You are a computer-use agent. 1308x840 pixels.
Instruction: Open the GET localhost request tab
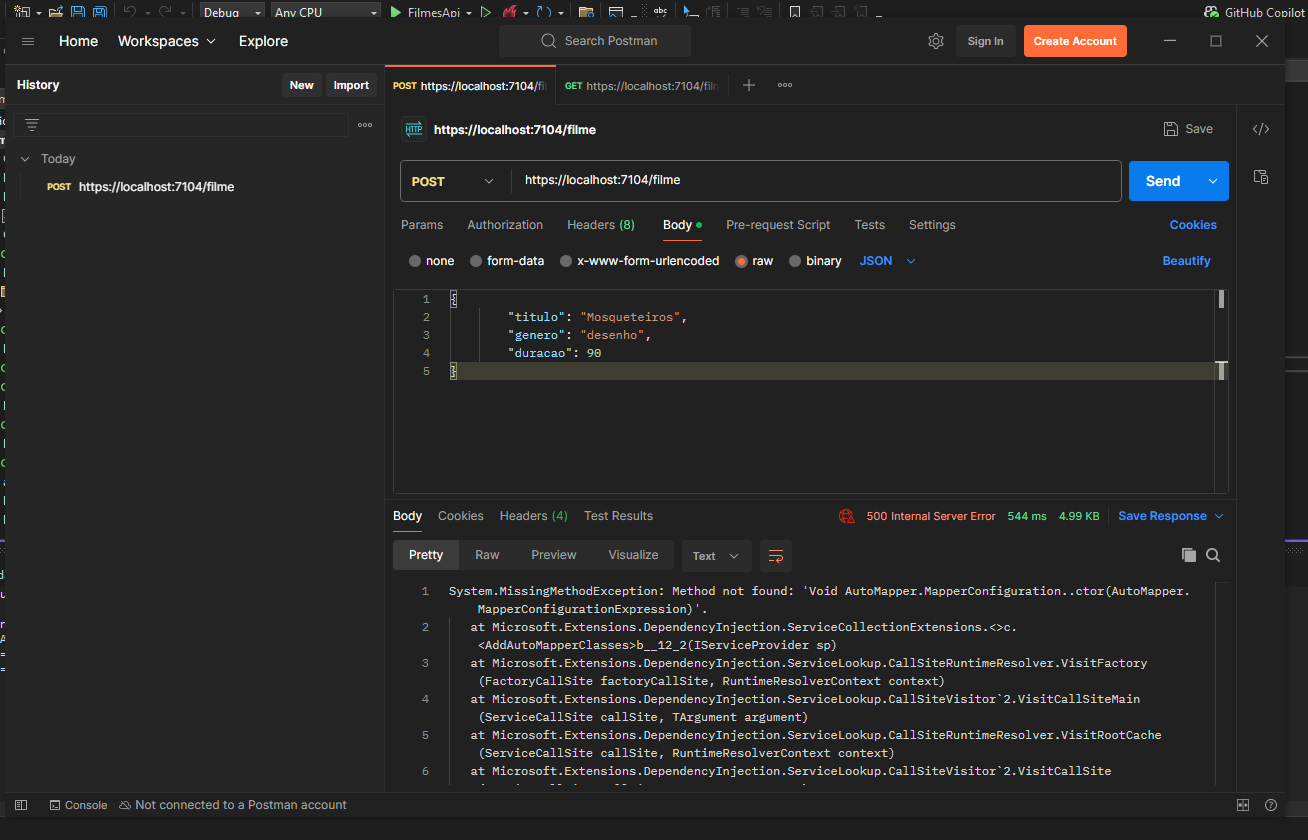[642, 86]
